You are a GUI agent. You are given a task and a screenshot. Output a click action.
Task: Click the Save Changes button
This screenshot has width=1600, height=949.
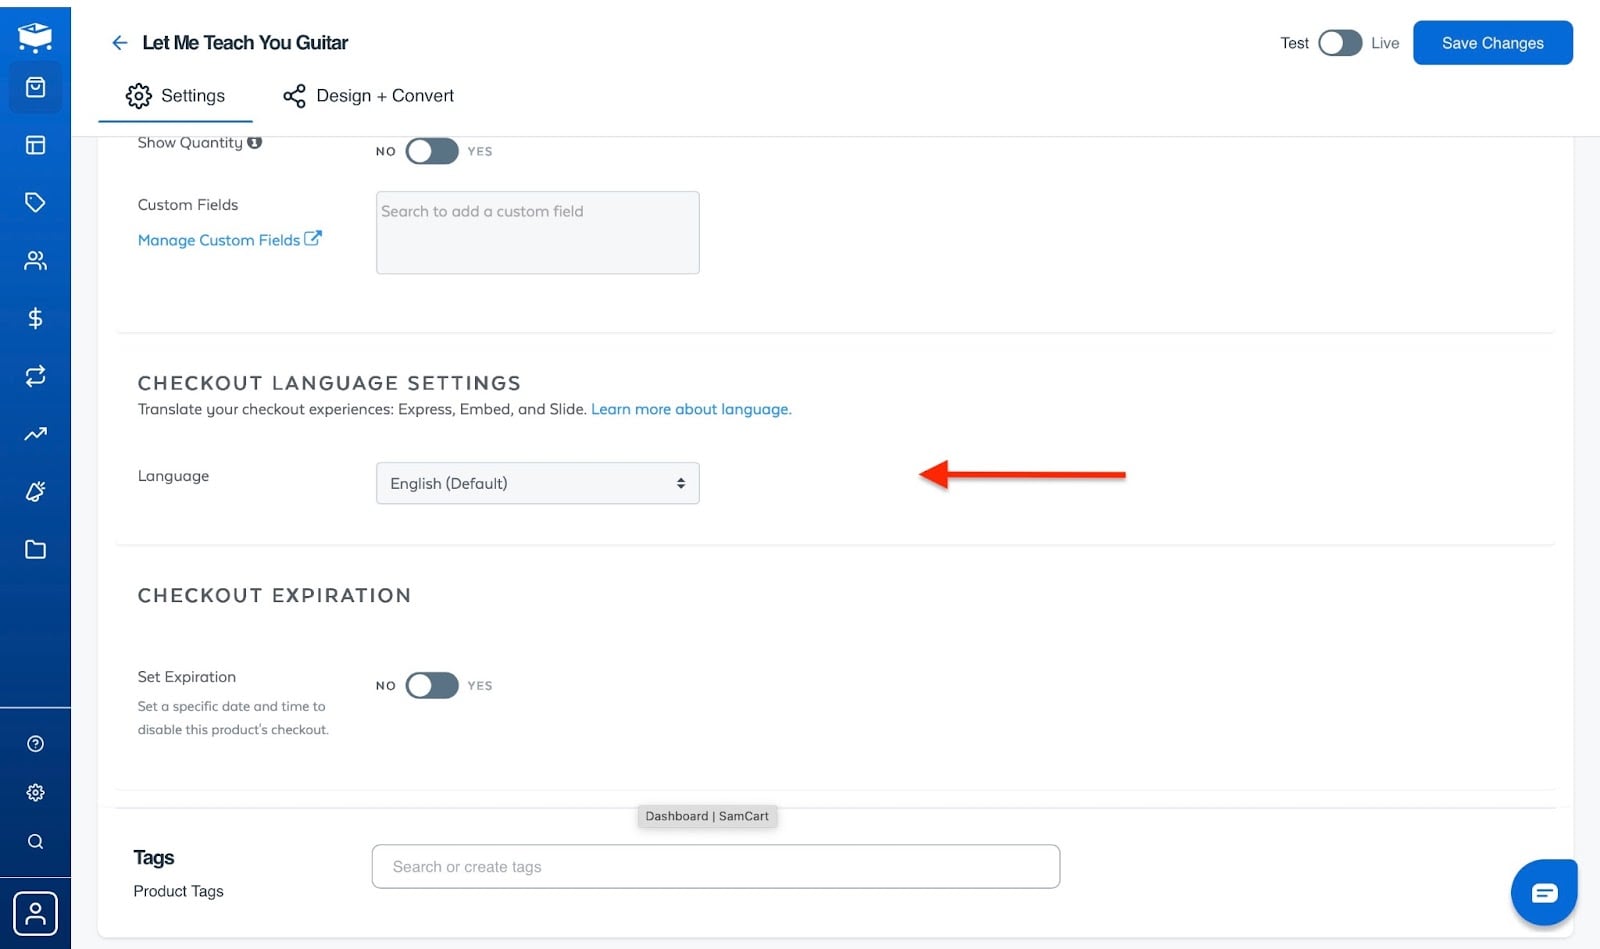(1492, 43)
